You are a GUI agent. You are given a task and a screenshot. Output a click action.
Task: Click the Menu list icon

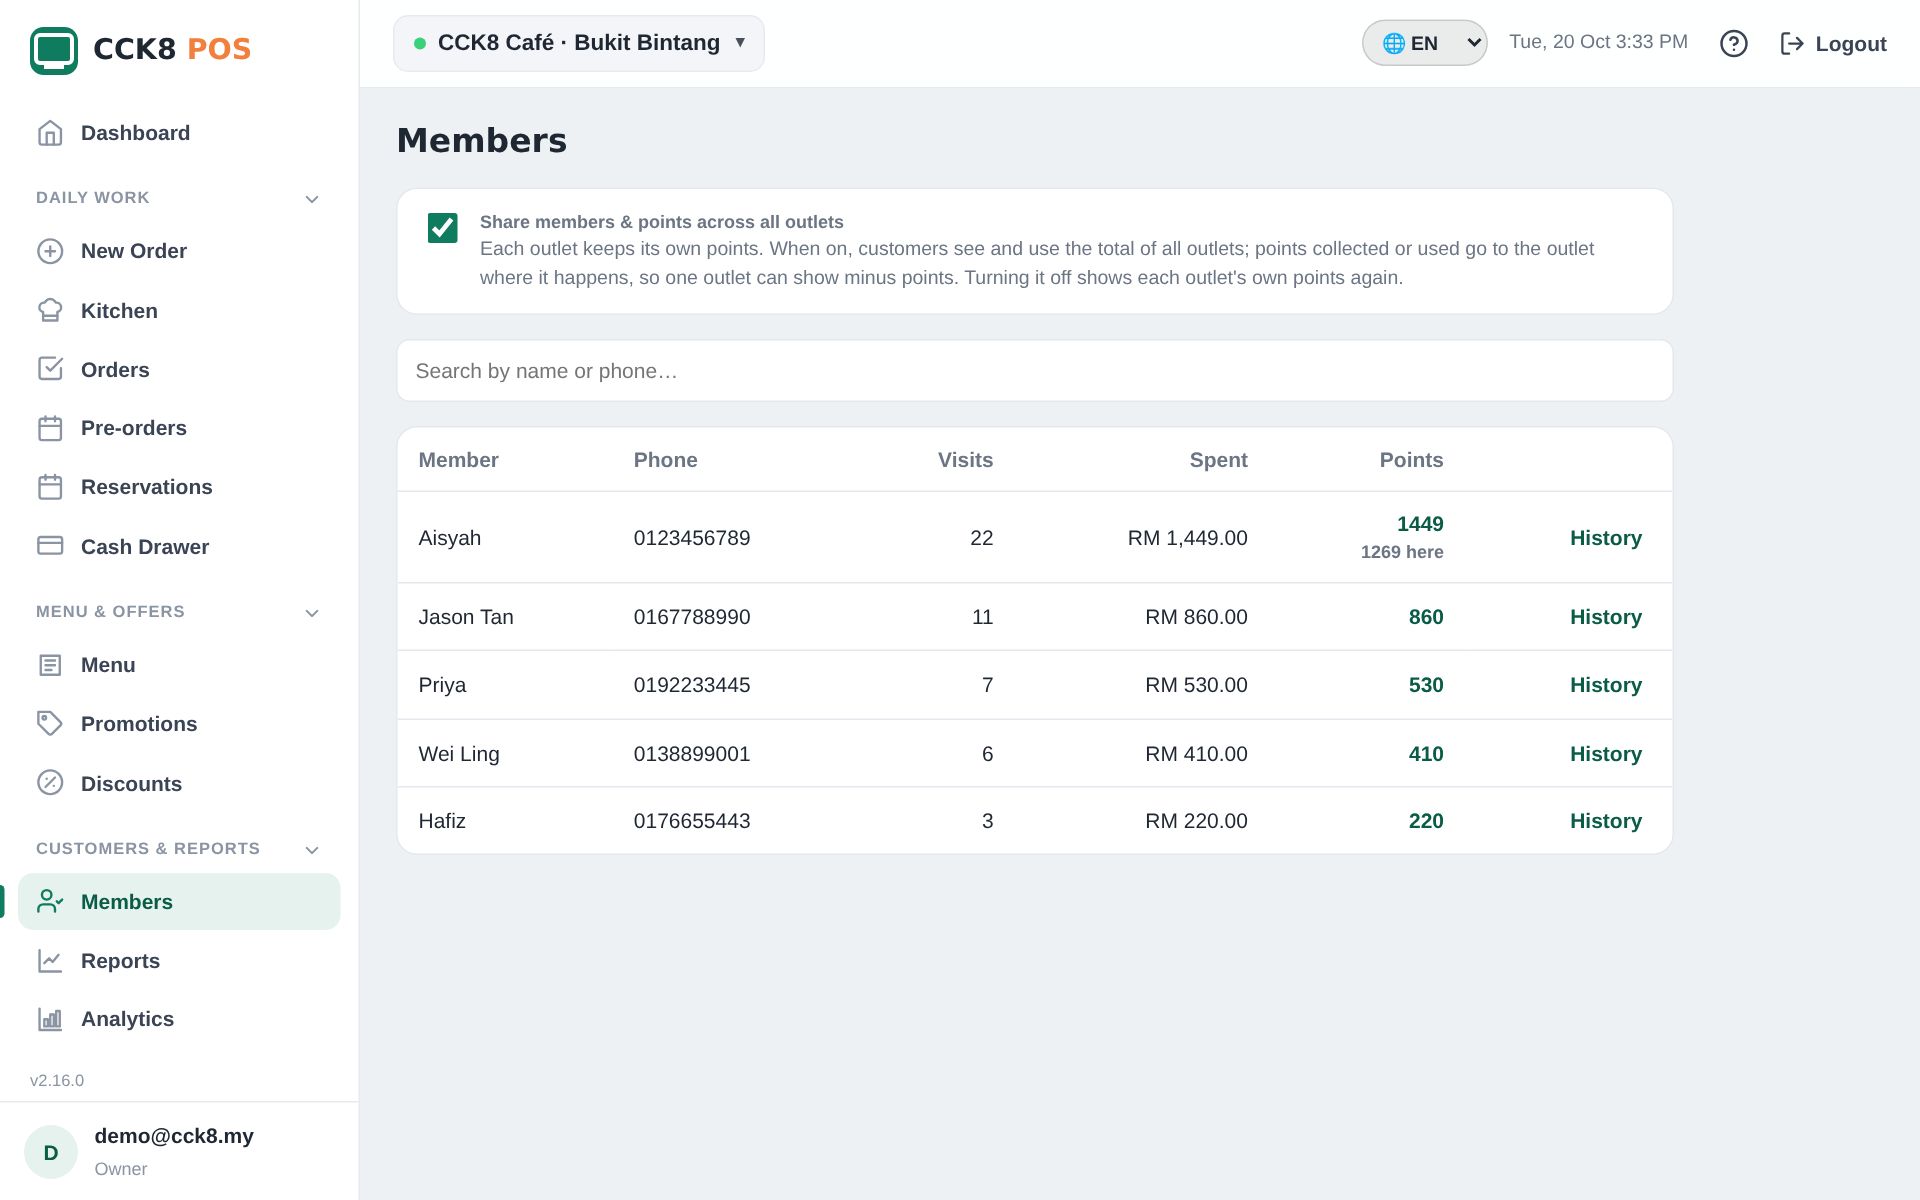tap(50, 665)
